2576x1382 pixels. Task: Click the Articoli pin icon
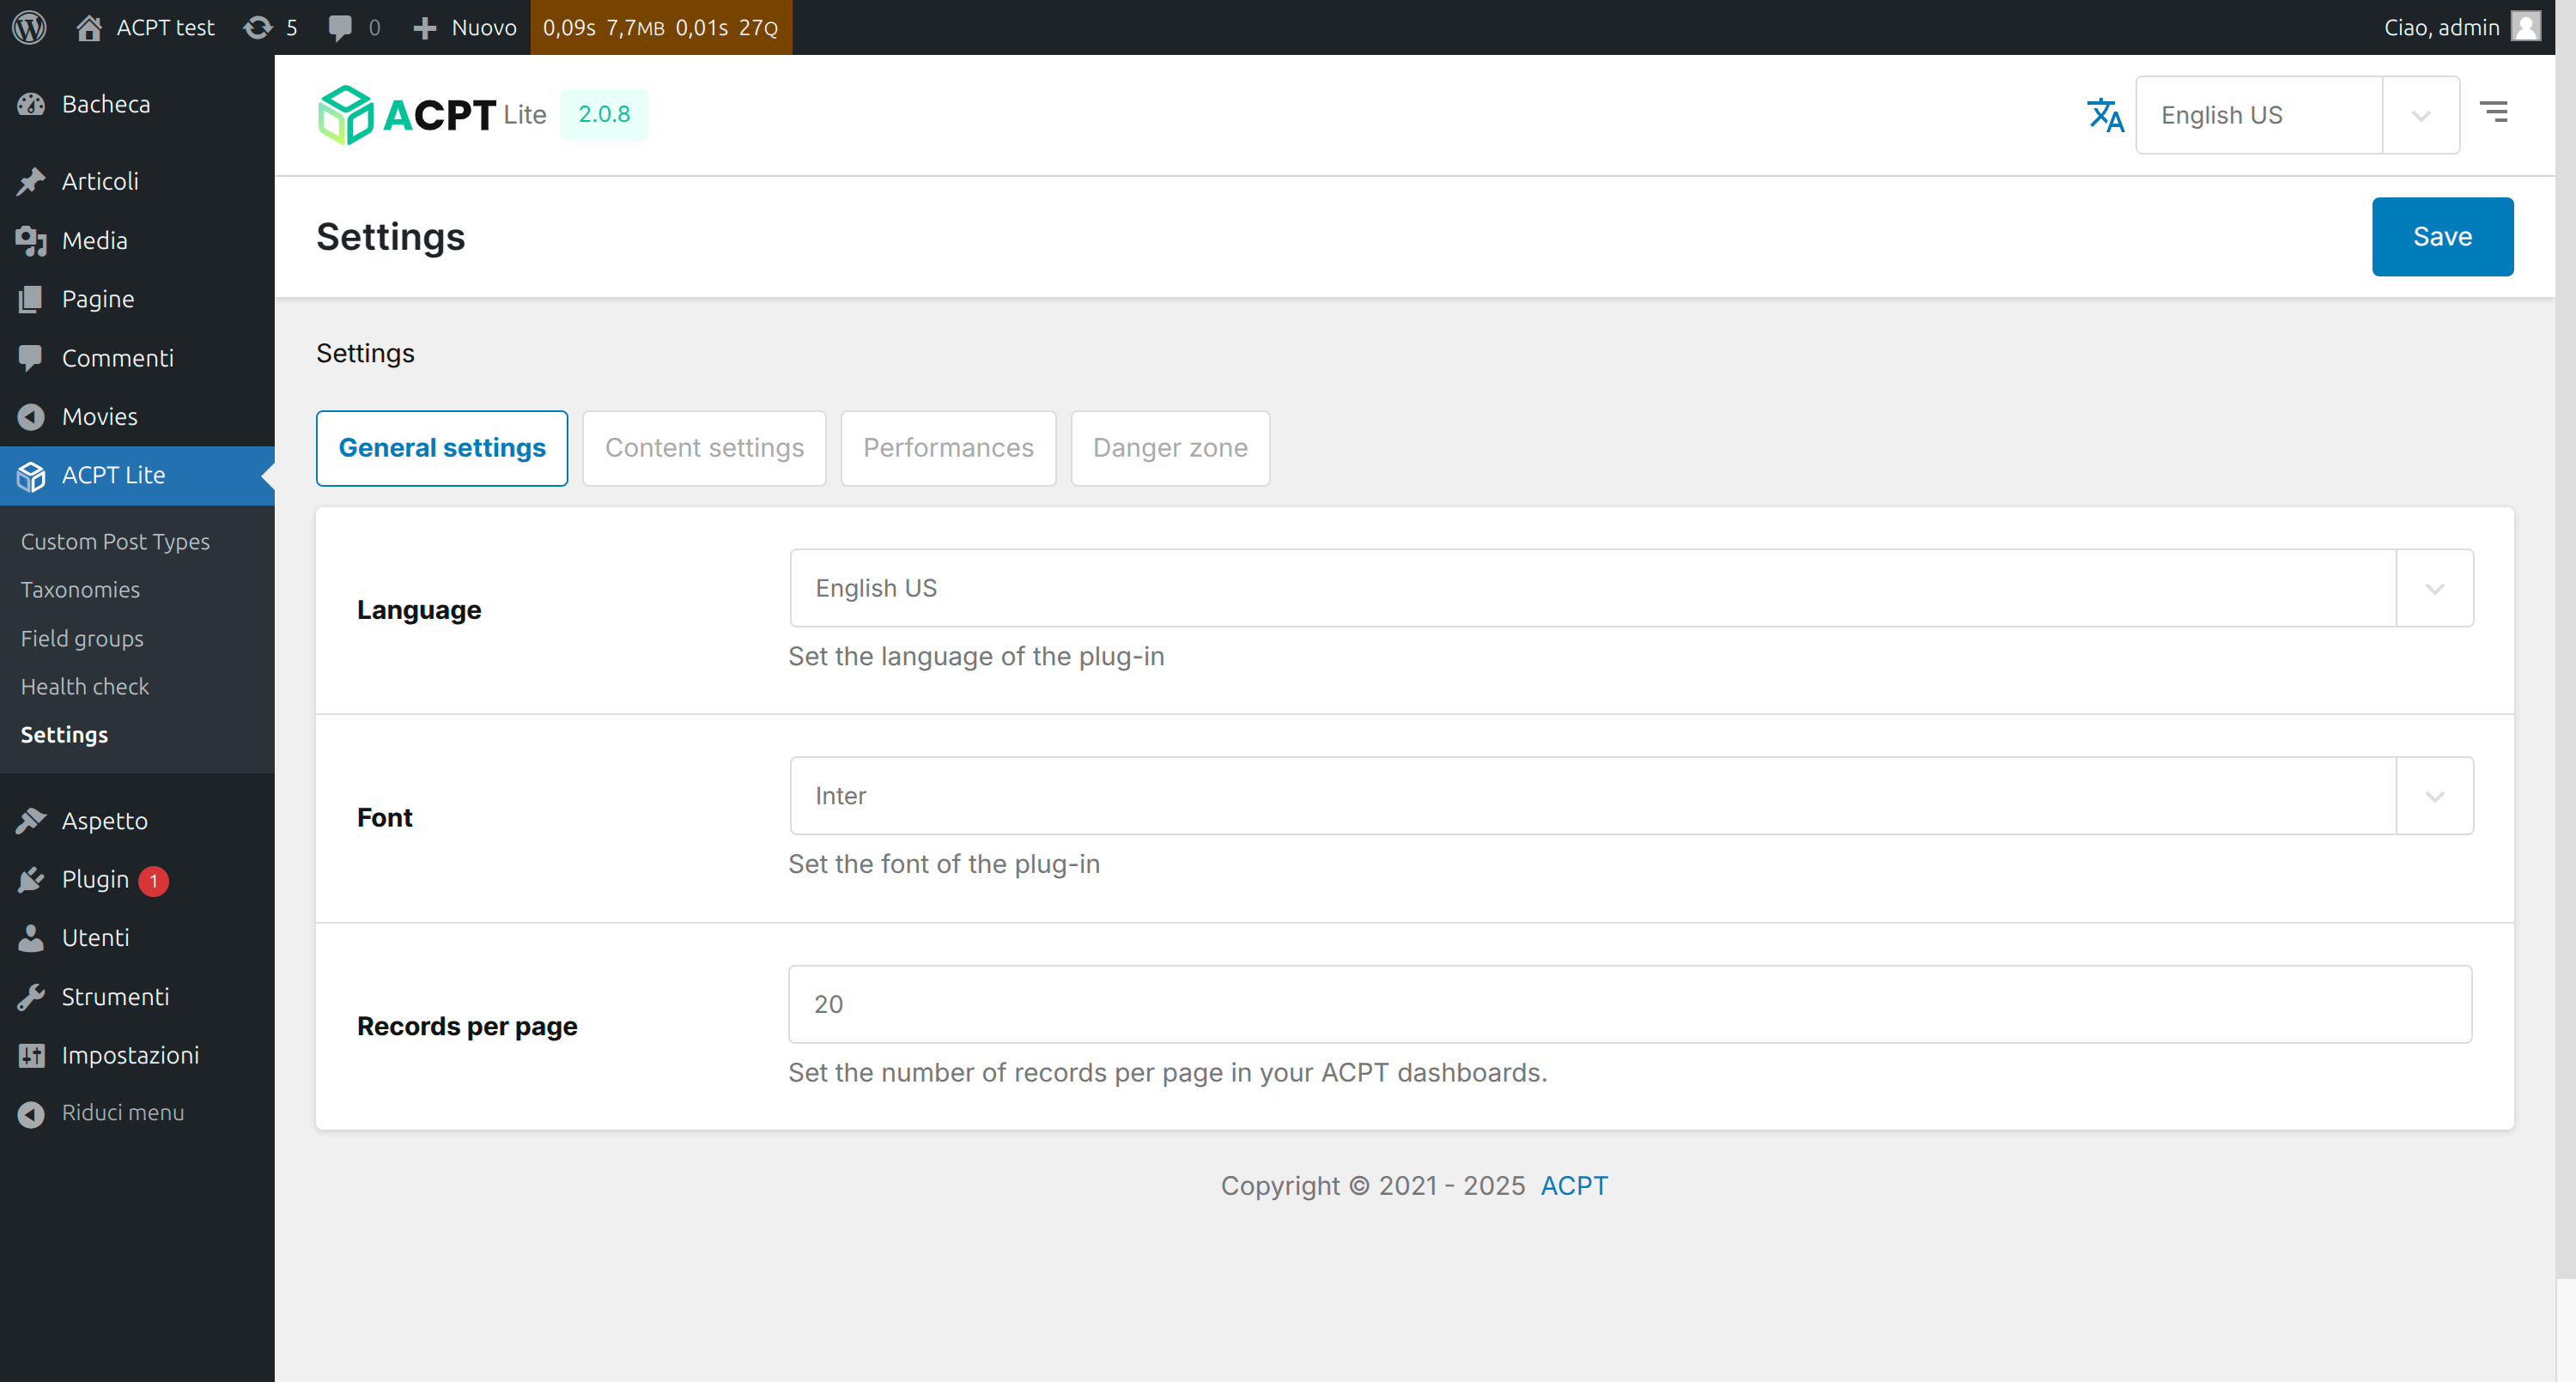(31, 181)
